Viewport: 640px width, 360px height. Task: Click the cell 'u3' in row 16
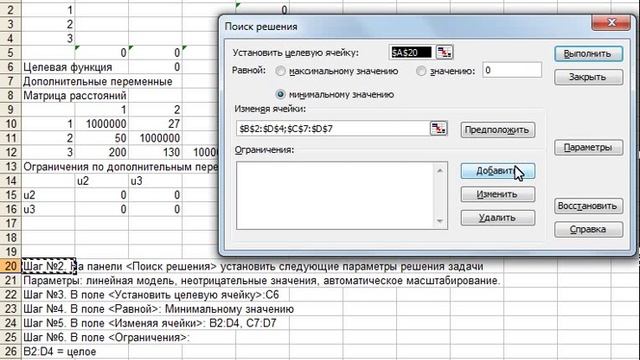[x=48, y=209]
